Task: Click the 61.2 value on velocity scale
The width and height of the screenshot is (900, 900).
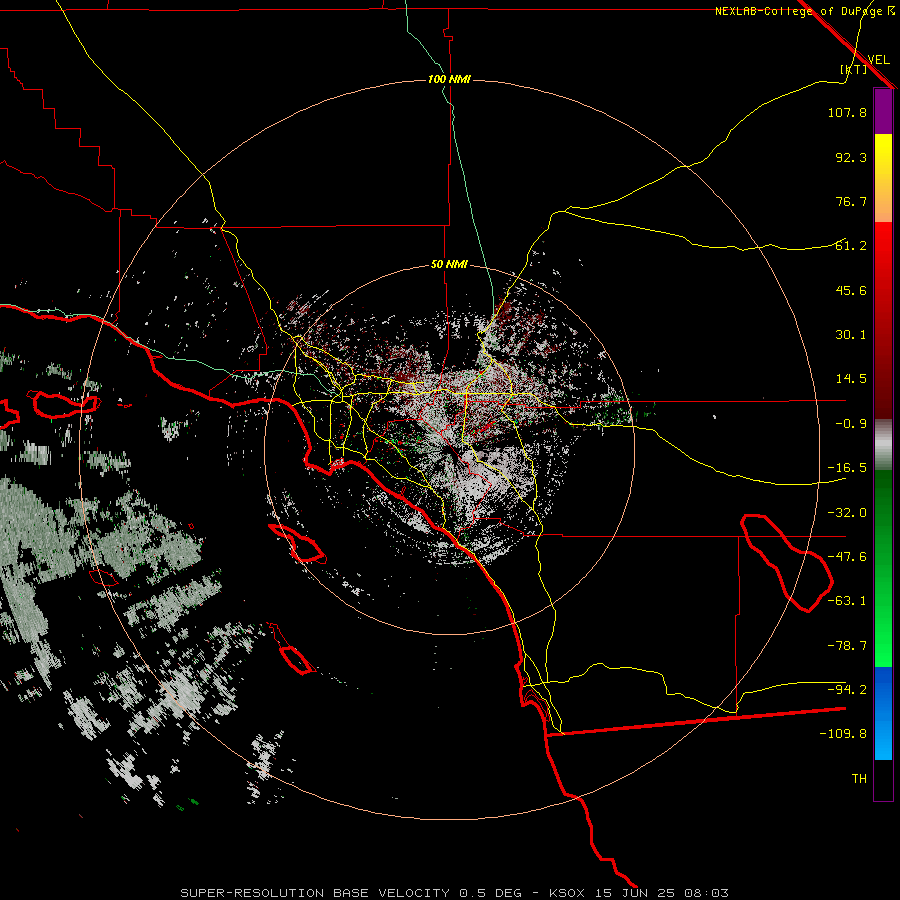Action: pos(851,246)
